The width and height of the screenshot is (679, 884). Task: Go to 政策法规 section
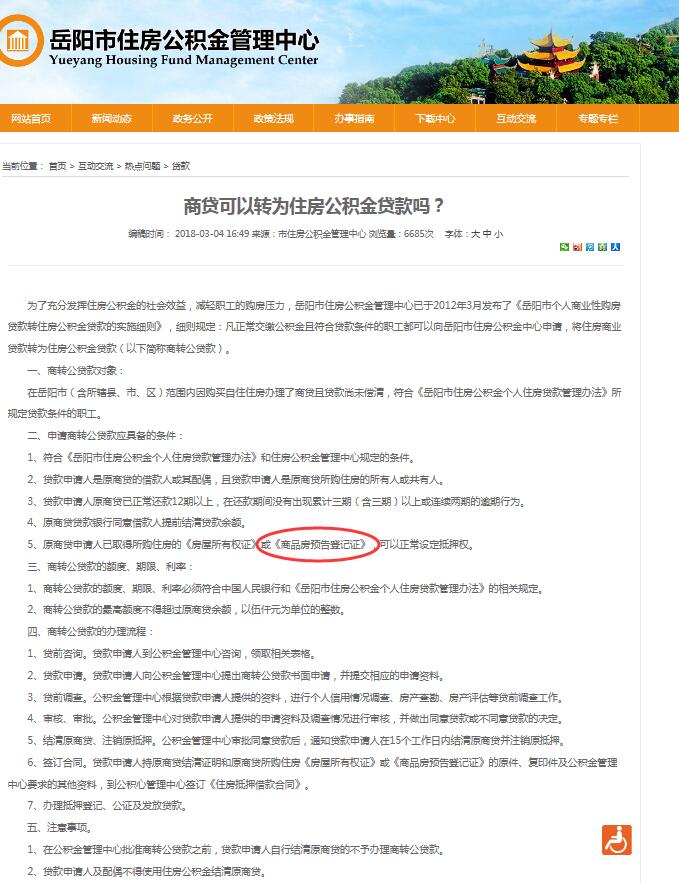pos(273,118)
